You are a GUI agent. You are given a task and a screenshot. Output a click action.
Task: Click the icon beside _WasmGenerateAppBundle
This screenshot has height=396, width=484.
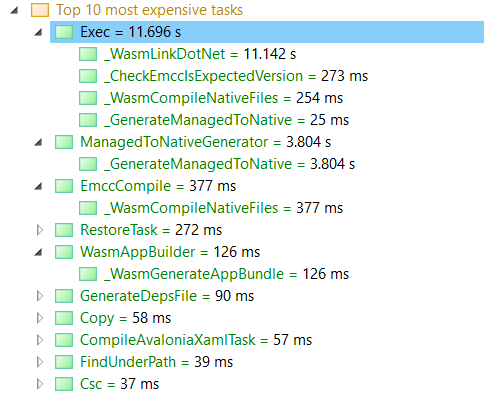click(x=88, y=274)
